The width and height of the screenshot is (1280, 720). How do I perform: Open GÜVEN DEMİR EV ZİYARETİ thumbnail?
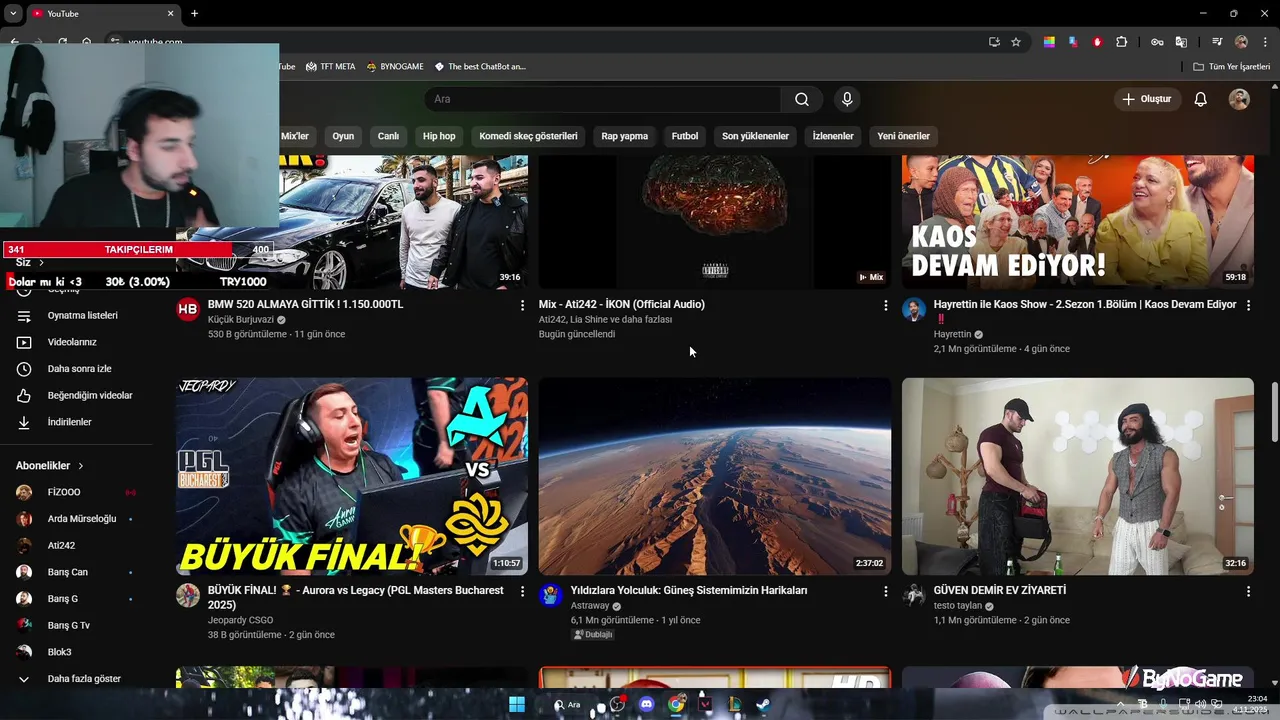(x=1078, y=476)
